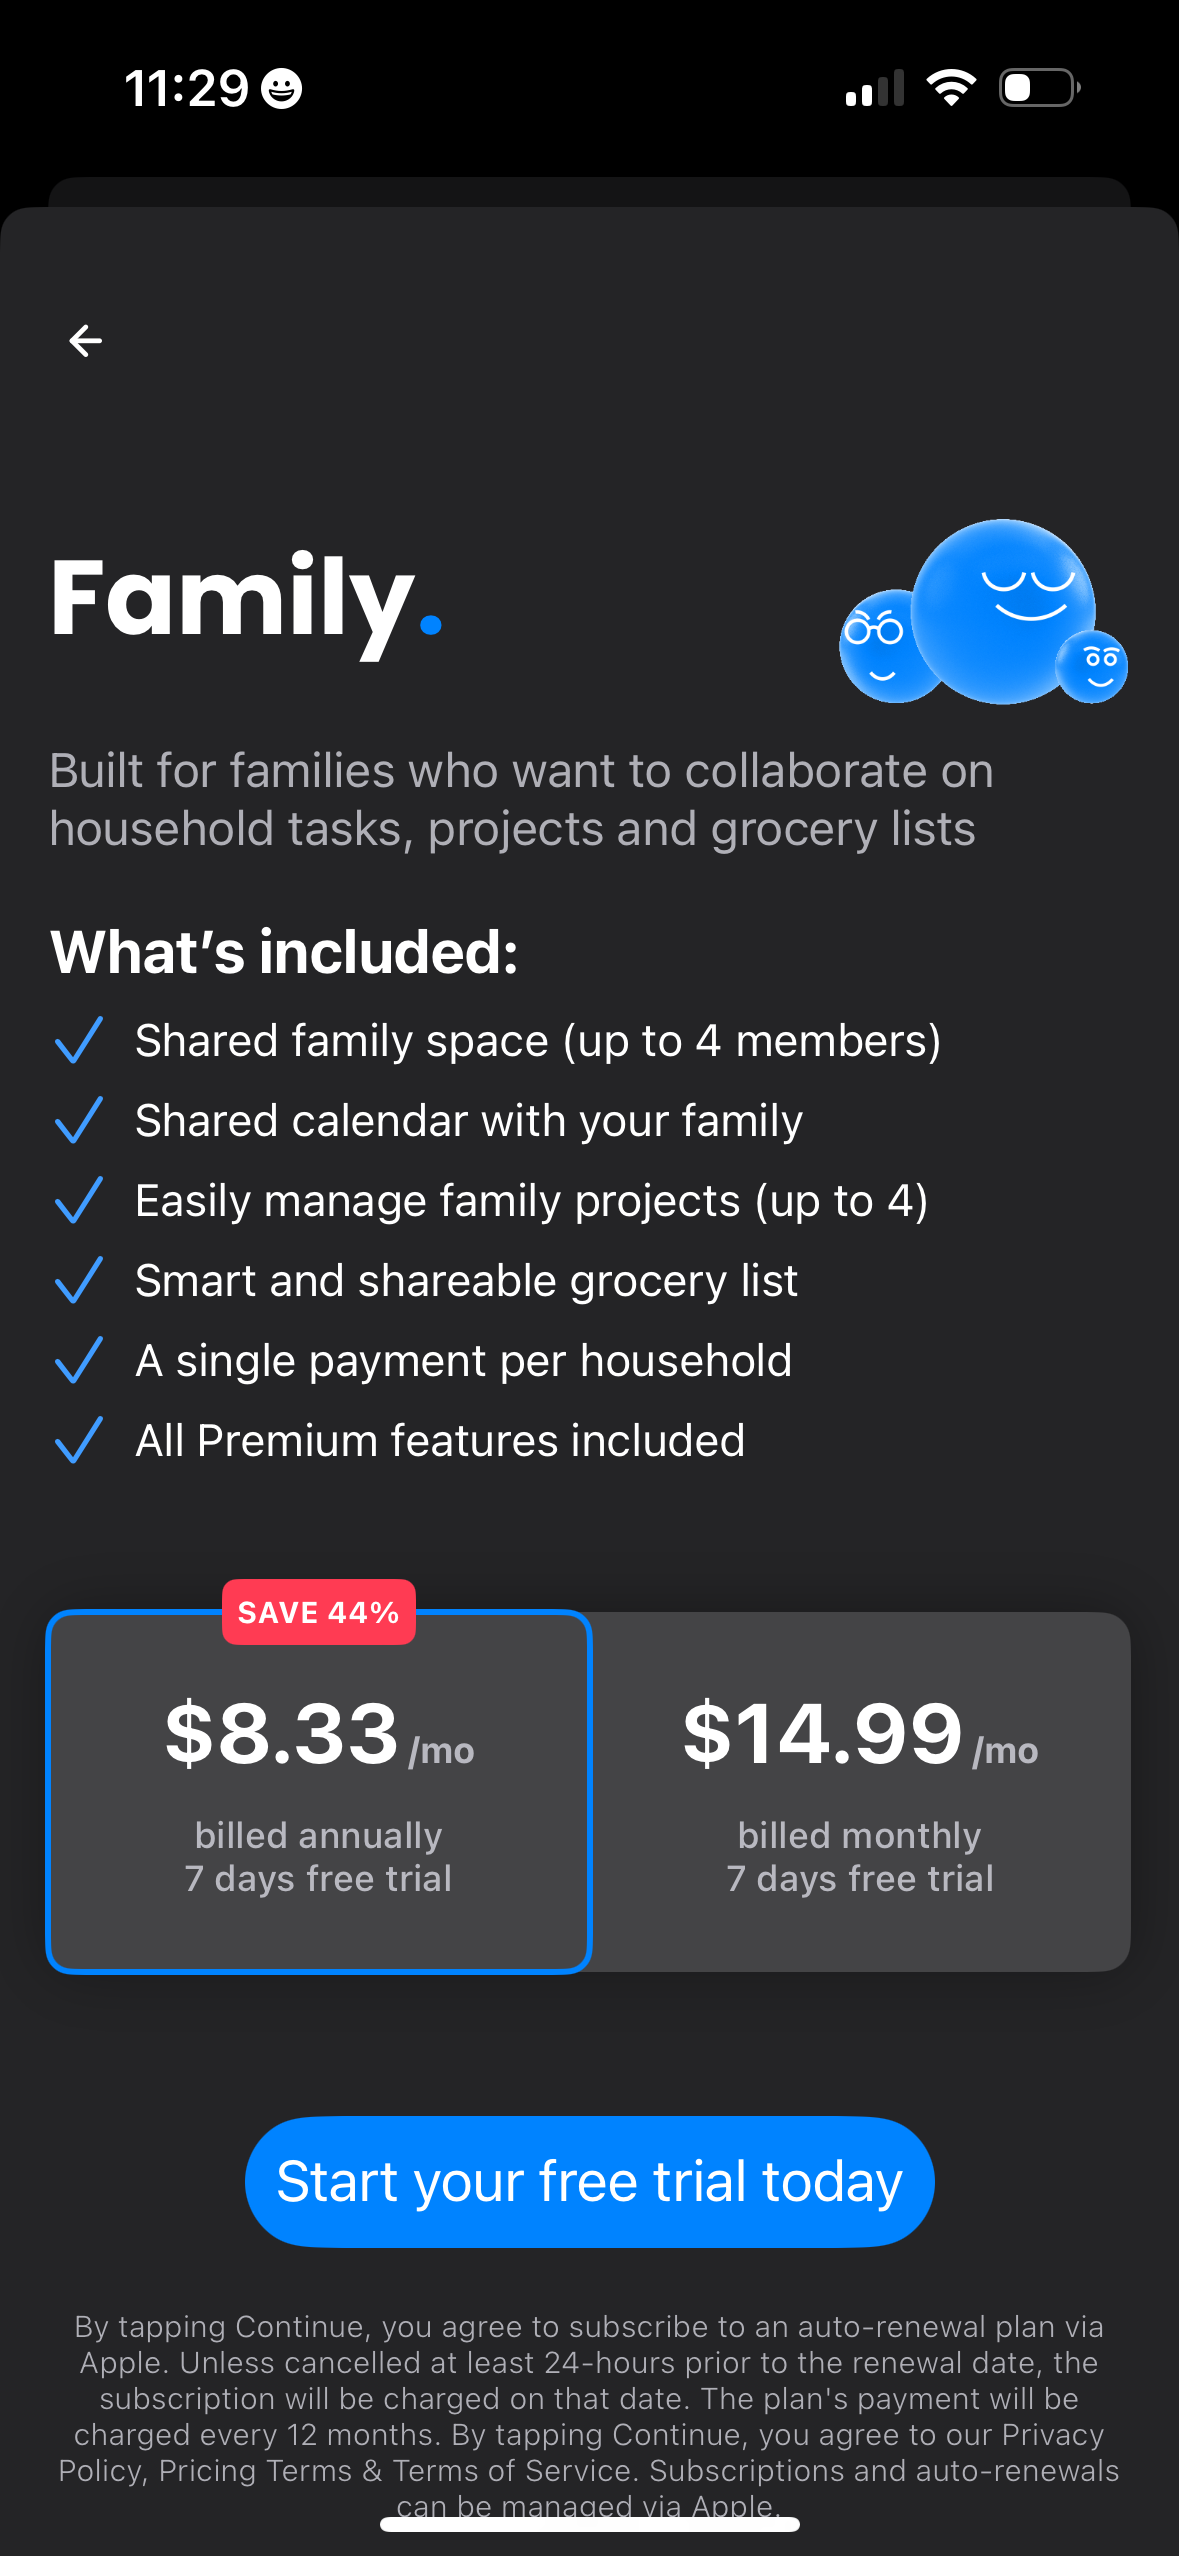This screenshot has width=1179, height=2556.
Task: Tap the Wi-Fi status bar icon
Action: 951,88
